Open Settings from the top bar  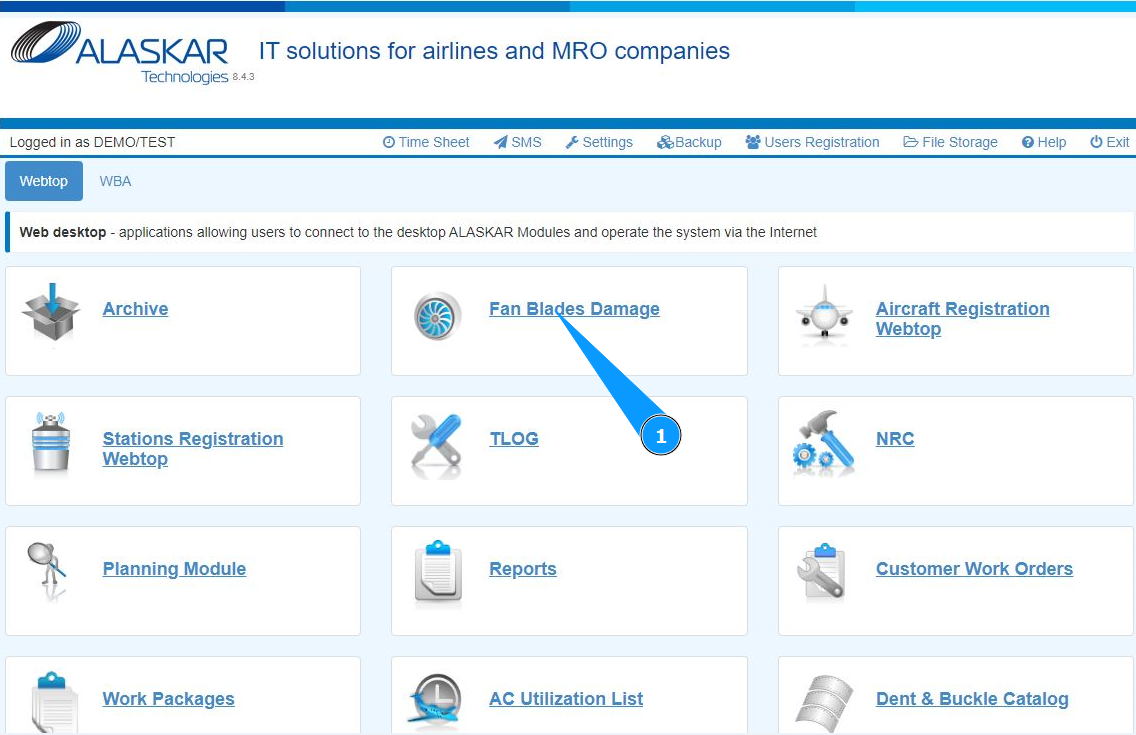pos(599,142)
